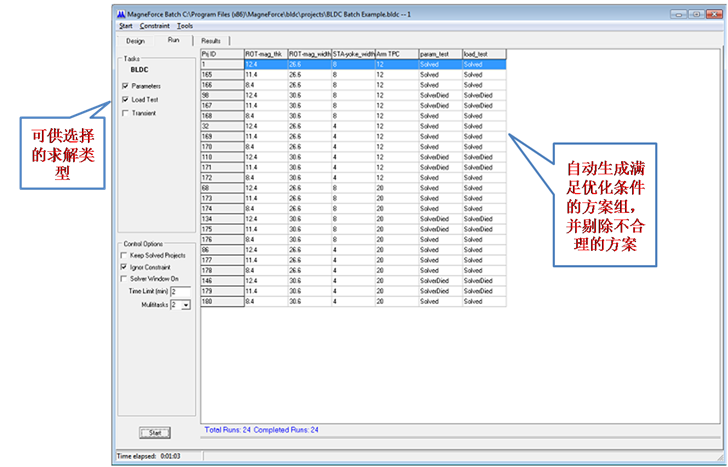Switch to the Results tab

(210, 40)
